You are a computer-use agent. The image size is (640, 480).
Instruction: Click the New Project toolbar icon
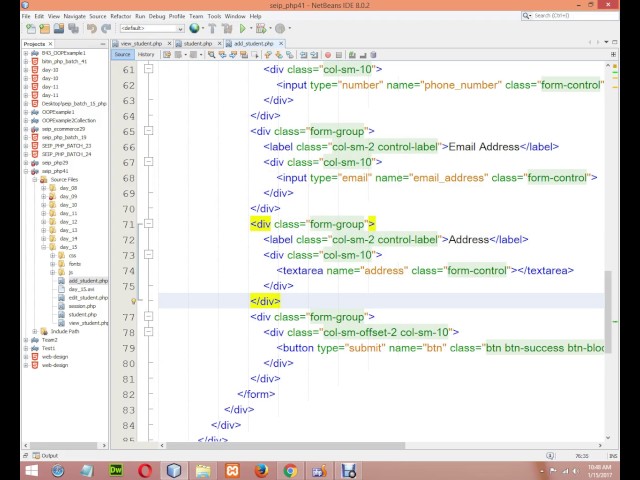point(45,29)
